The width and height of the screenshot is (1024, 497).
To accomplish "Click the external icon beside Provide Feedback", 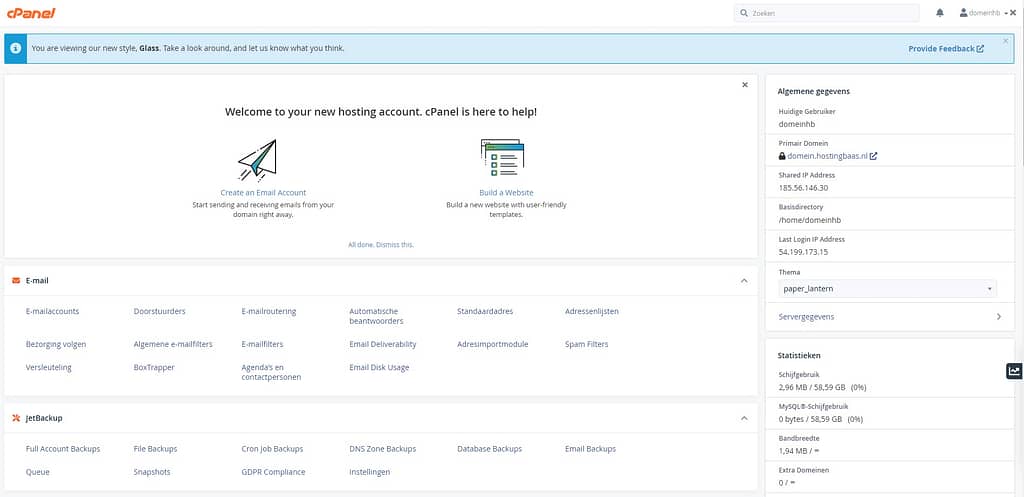I will point(980,48).
